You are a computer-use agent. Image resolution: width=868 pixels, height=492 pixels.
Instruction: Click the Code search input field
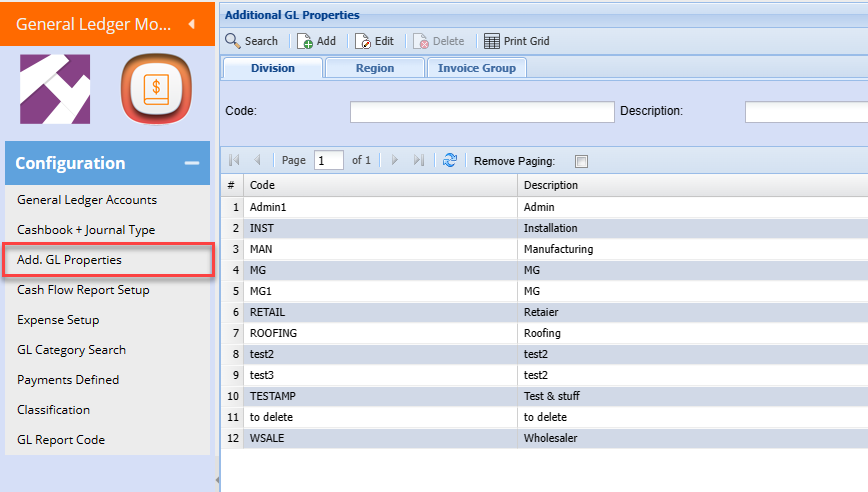click(x=482, y=111)
